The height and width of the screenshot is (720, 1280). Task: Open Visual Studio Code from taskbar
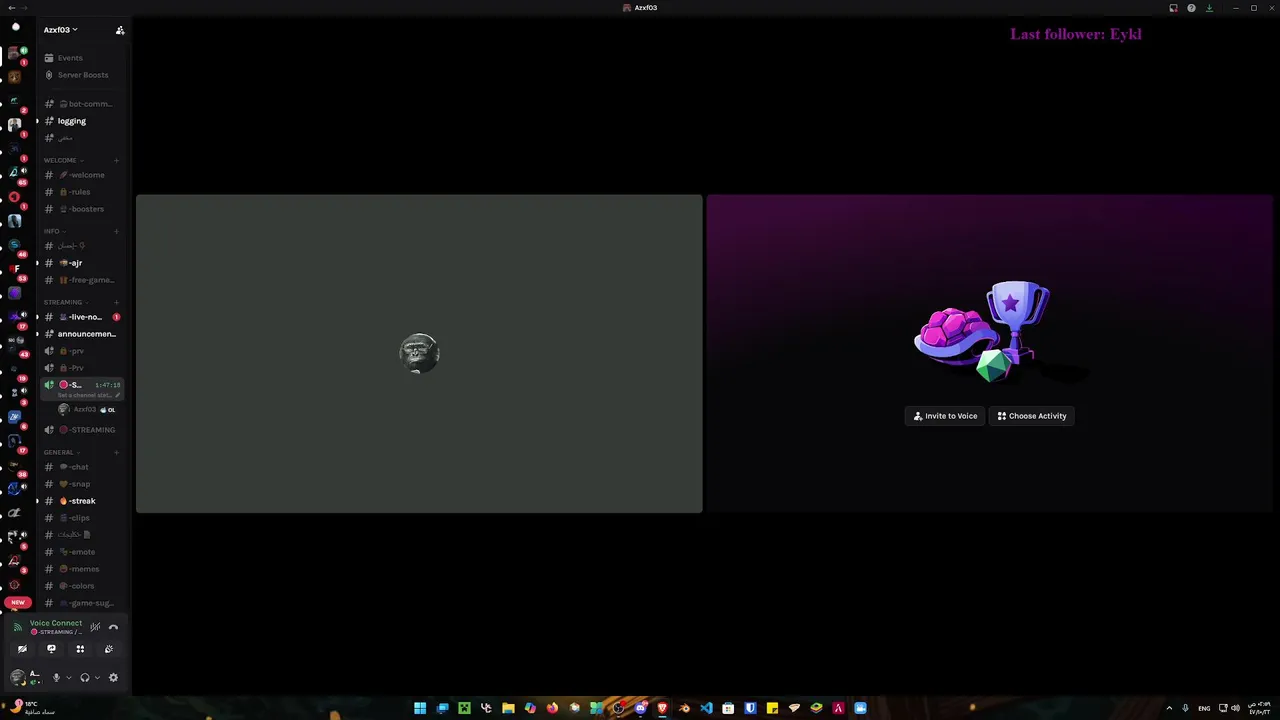tap(706, 708)
